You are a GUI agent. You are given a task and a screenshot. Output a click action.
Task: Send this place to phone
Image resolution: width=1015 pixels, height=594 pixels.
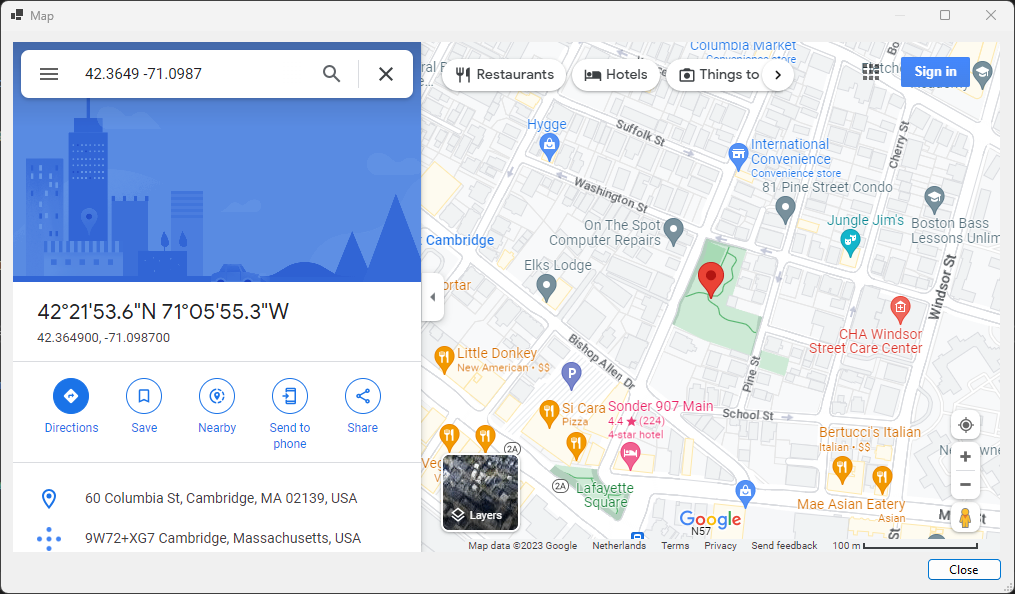[x=289, y=396]
